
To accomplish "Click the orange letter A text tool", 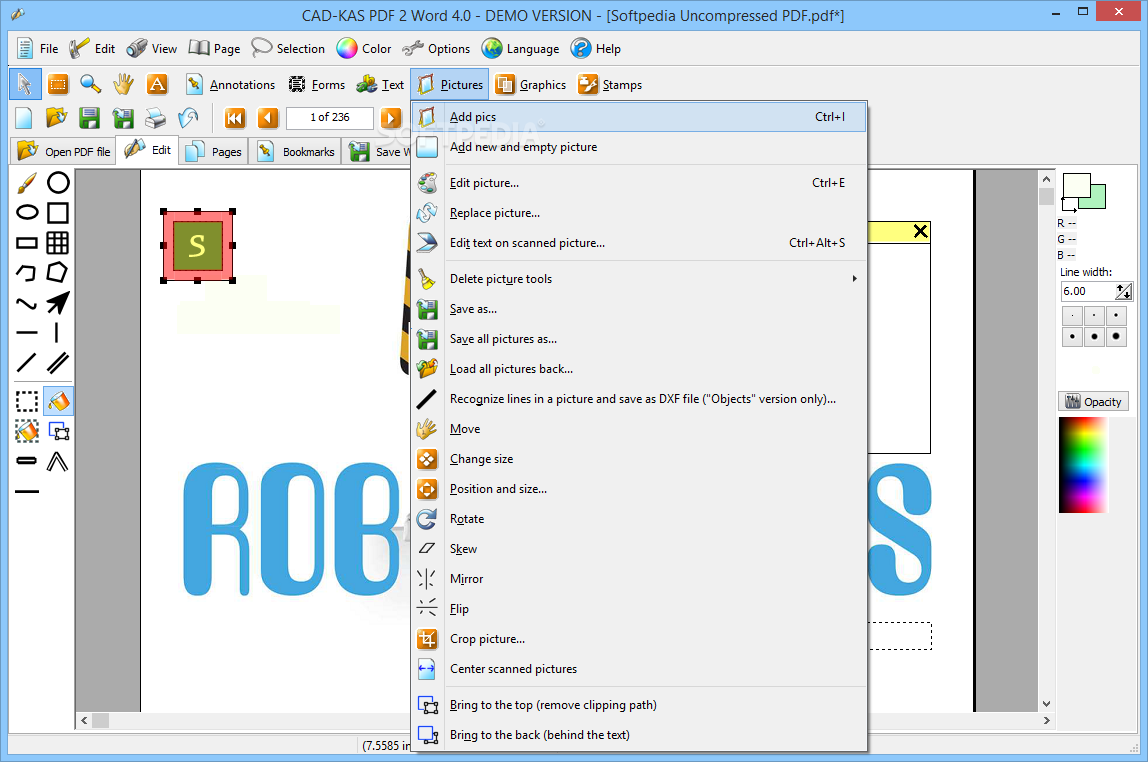I will [157, 84].
